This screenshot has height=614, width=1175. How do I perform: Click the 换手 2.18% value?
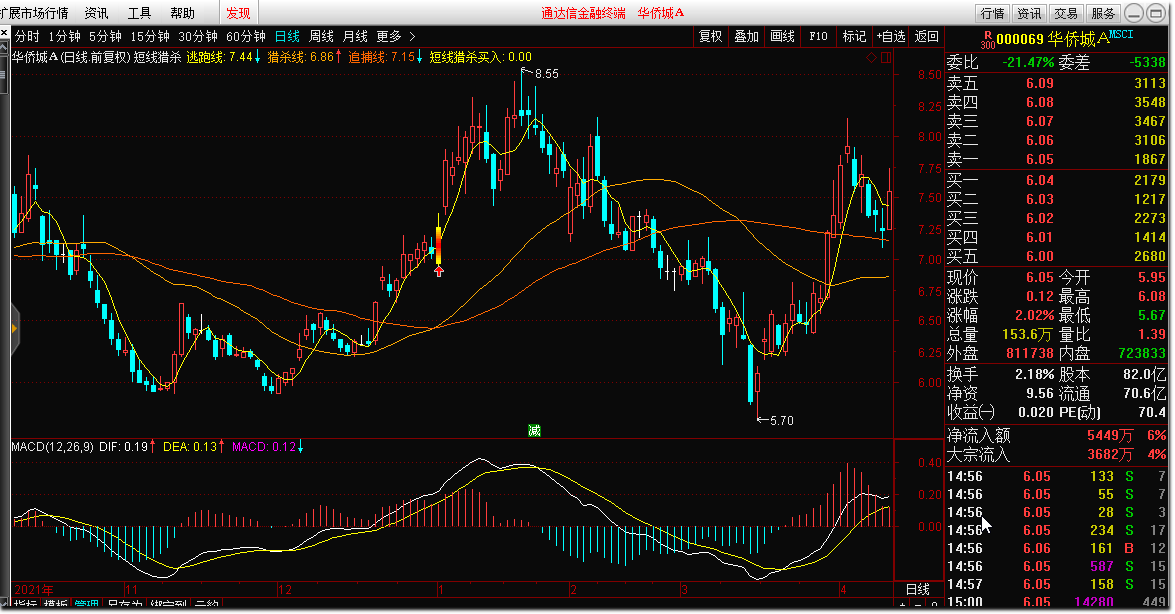(x=1034, y=374)
